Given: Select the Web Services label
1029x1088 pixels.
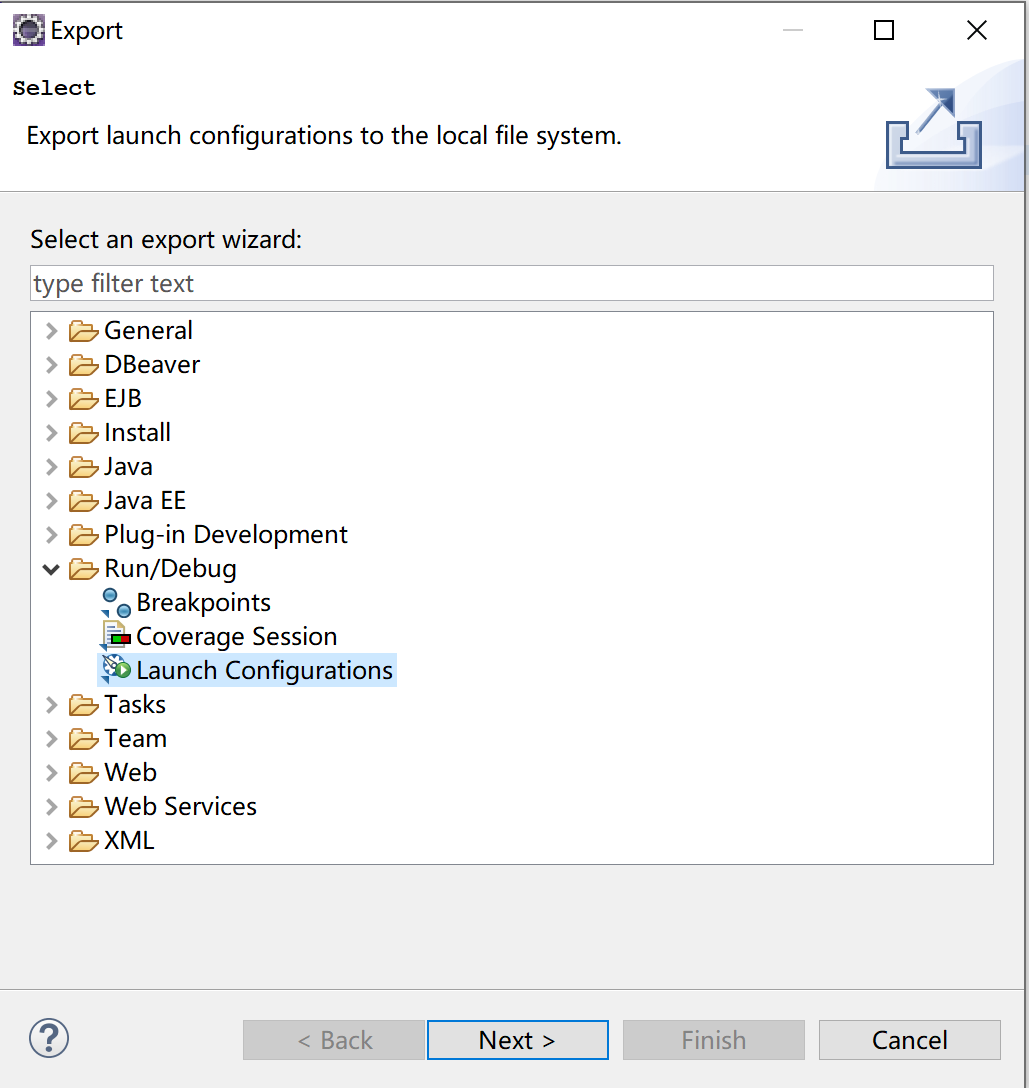Looking at the screenshot, I should [180, 806].
